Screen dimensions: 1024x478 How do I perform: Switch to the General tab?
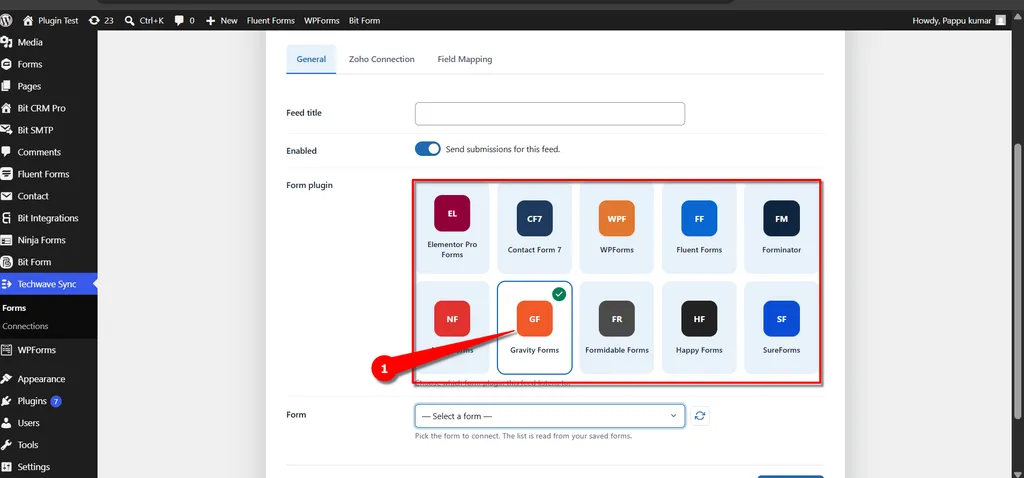311,59
